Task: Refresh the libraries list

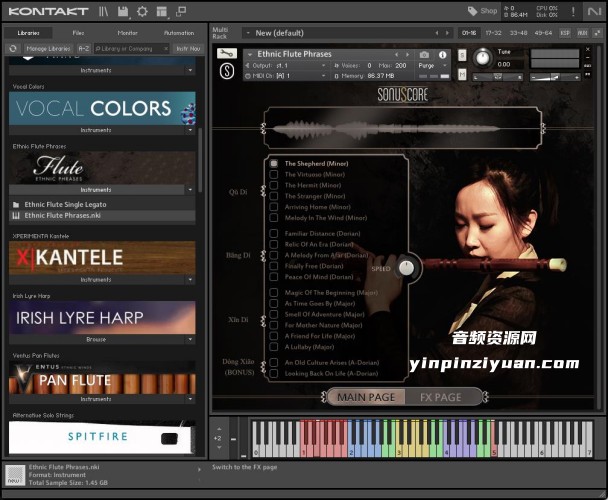Action: 13,48
